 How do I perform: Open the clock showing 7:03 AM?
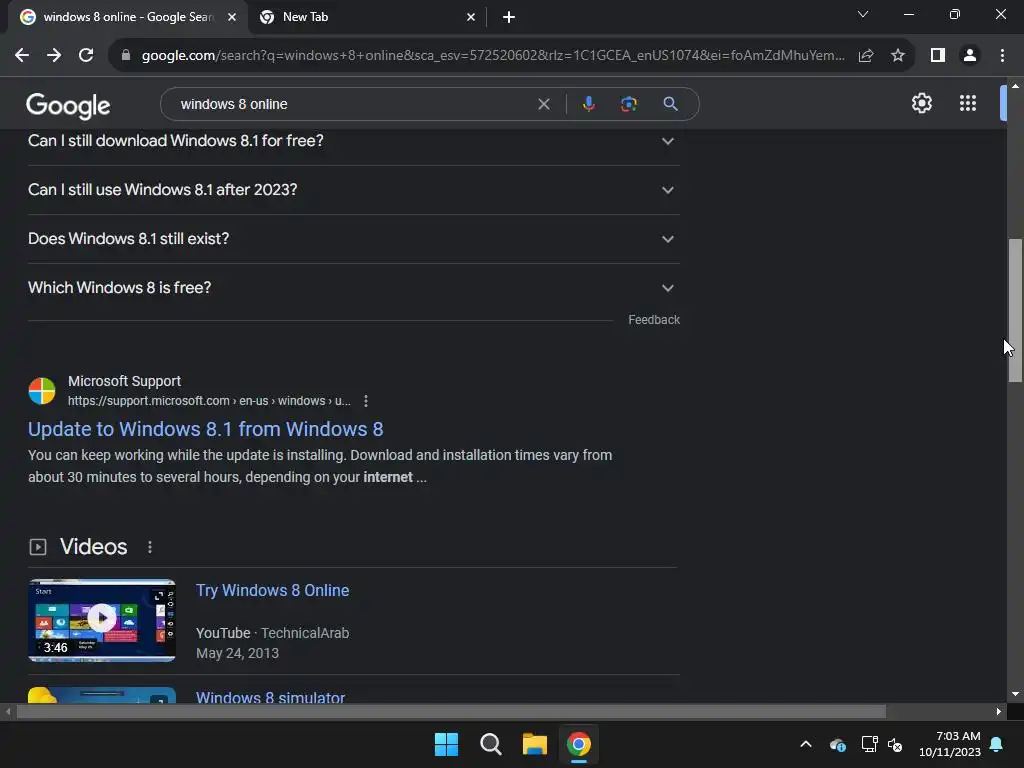tap(950, 744)
